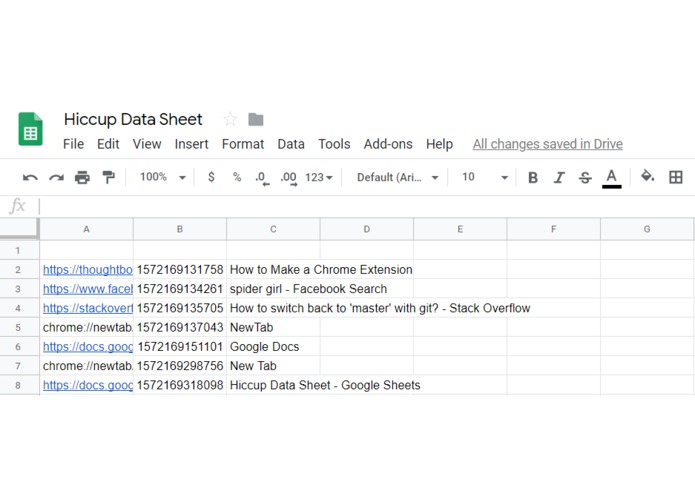Open the fill color picker
The height and width of the screenshot is (494, 695).
click(648, 176)
